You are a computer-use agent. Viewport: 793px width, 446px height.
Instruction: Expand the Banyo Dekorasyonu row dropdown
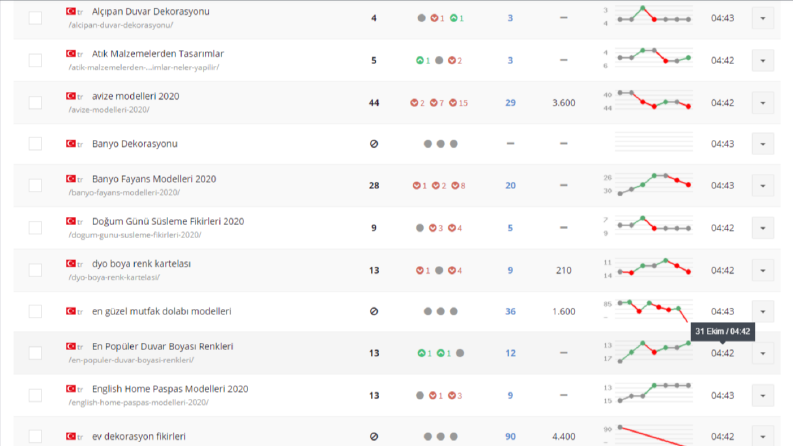763,144
